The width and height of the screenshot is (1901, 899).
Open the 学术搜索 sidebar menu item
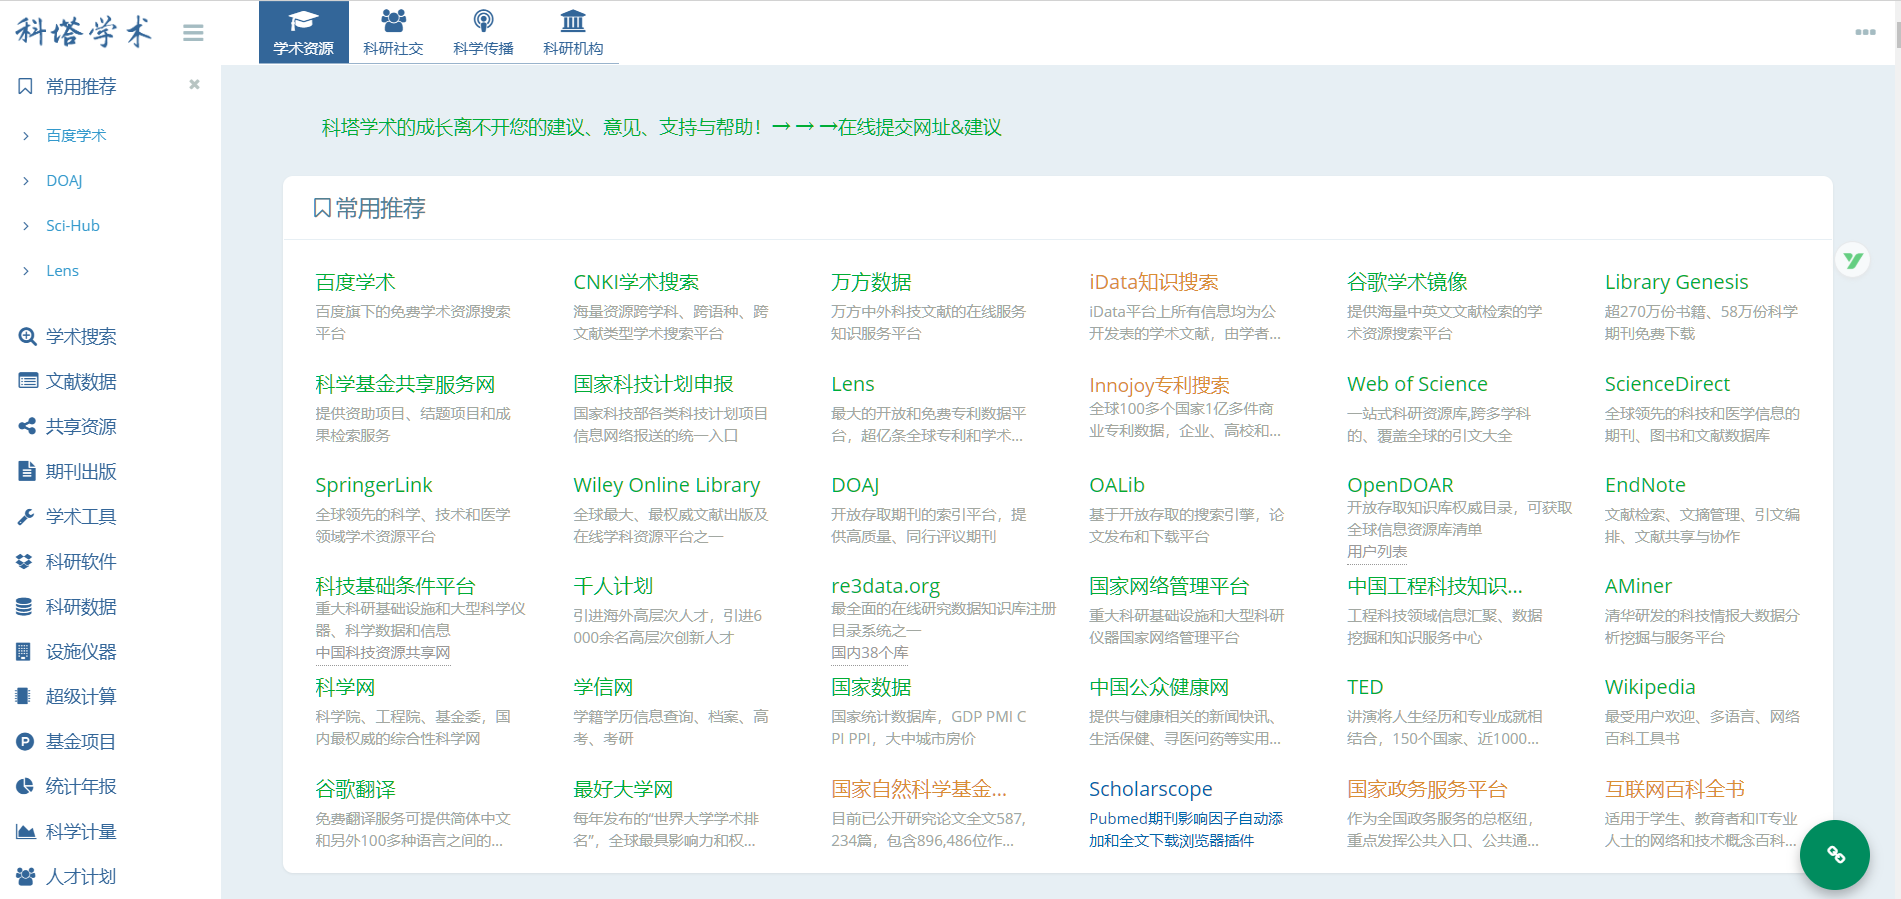[x=81, y=337]
